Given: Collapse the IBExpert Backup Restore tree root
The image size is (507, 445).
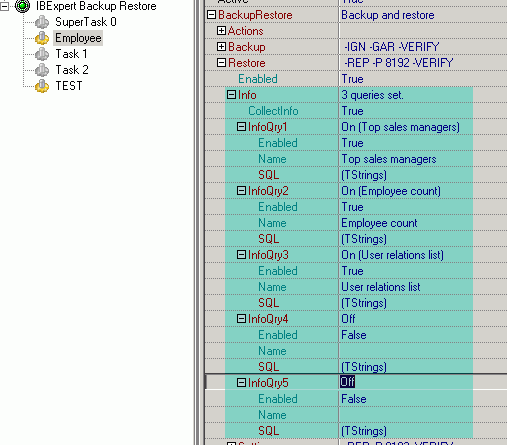Looking at the screenshot, I should [x=4, y=6].
